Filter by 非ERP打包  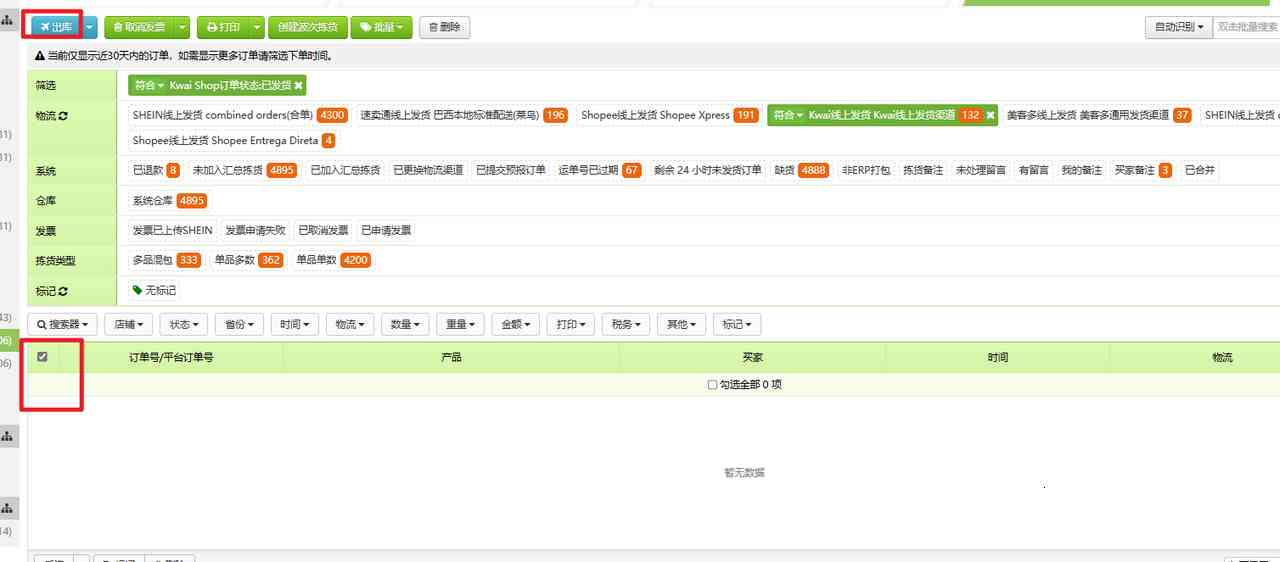(866, 170)
